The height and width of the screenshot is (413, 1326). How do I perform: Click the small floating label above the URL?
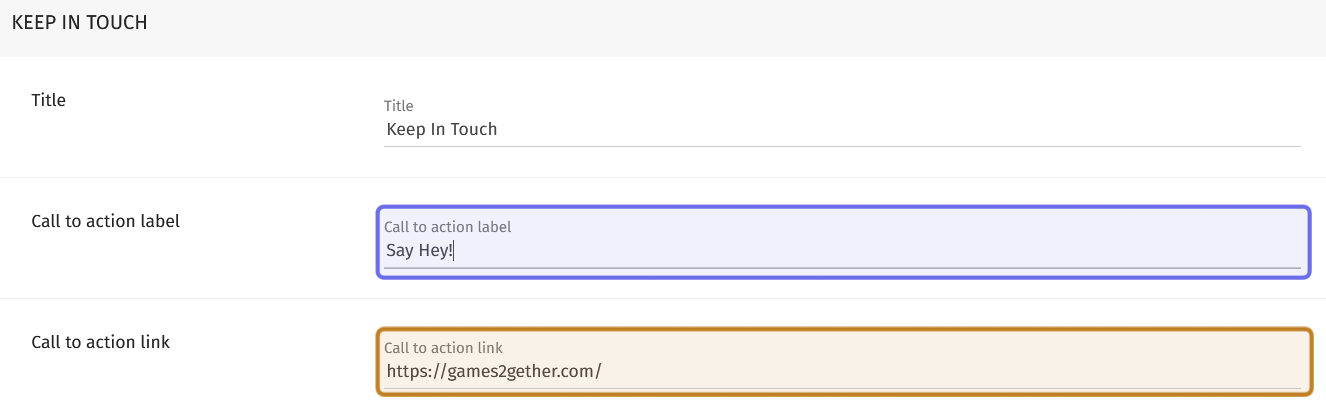click(x=443, y=348)
